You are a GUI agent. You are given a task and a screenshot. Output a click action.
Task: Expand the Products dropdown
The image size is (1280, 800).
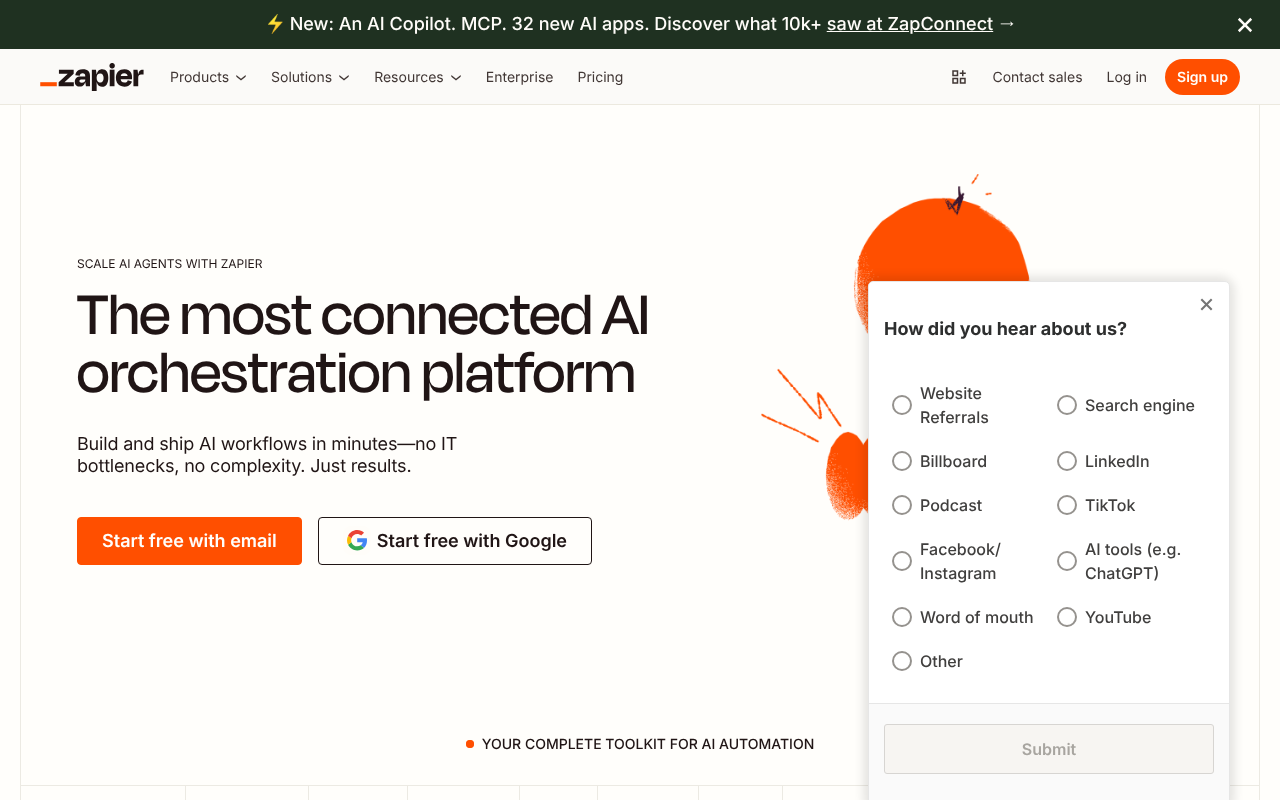point(207,77)
